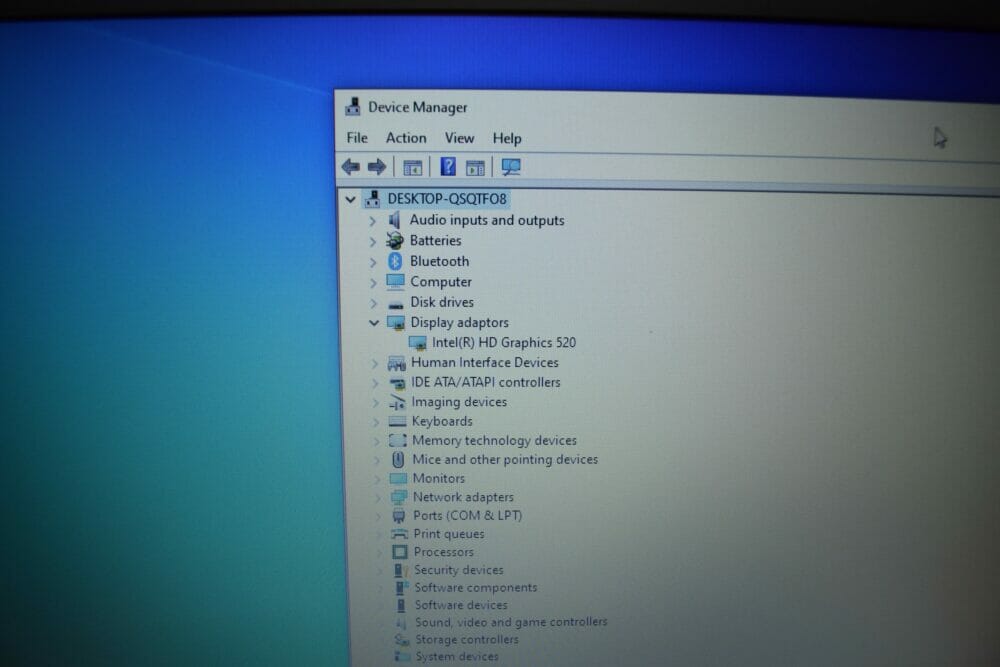1000x667 pixels.
Task: Expand the Bluetooth node
Action: coord(374,262)
